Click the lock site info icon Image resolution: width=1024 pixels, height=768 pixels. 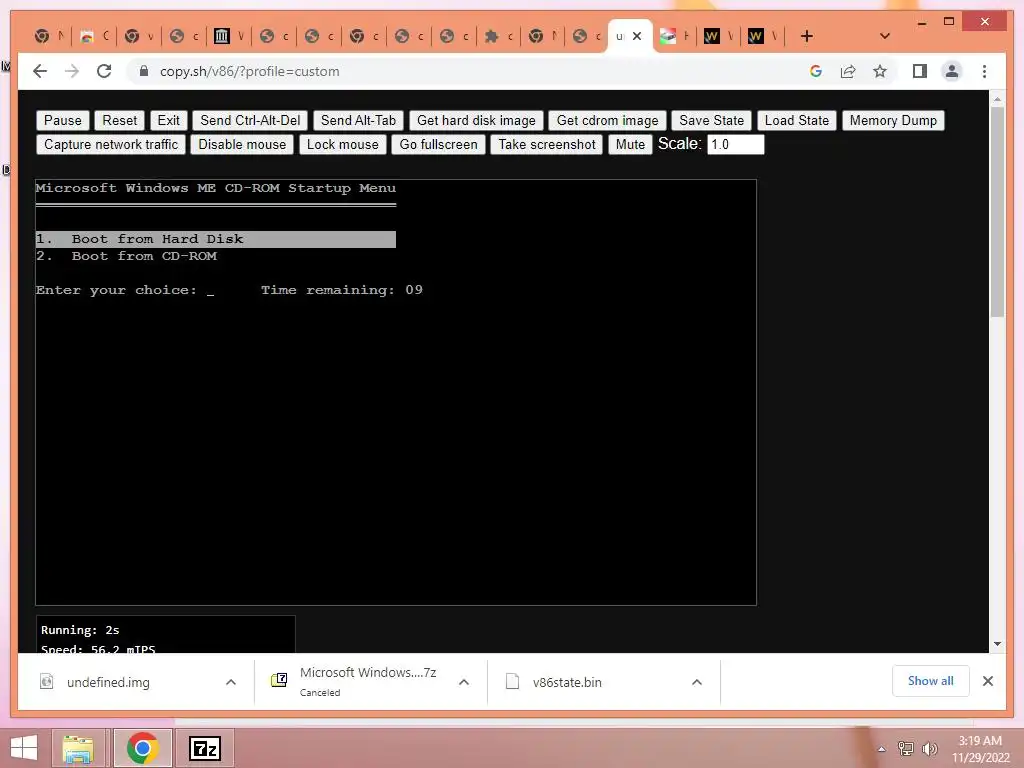pyautogui.click(x=144, y=71)
